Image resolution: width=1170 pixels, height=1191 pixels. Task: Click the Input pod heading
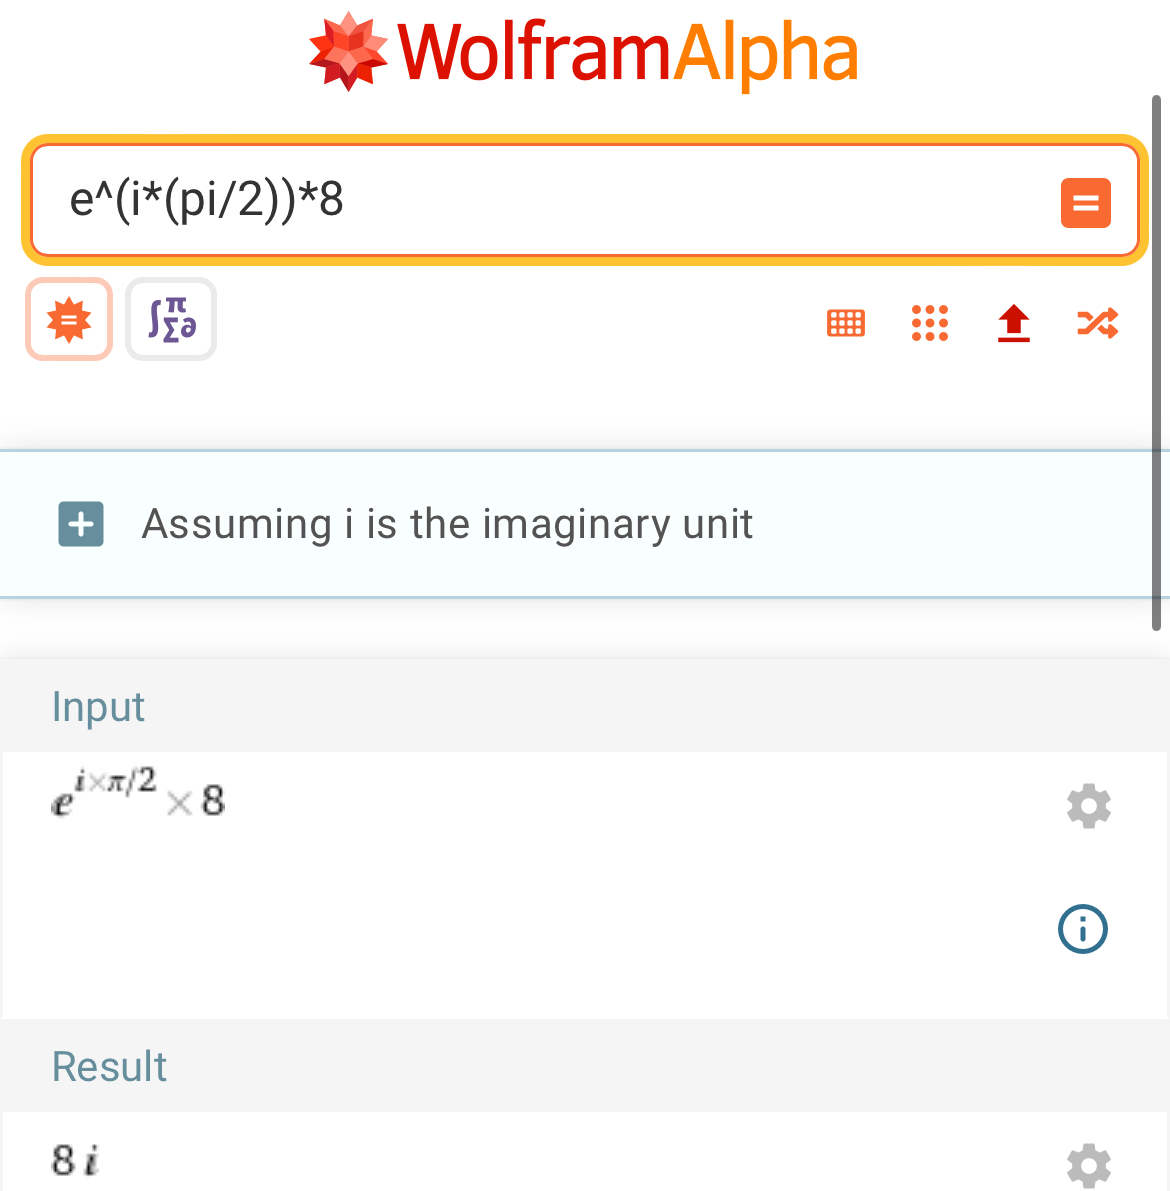(98, 707)
